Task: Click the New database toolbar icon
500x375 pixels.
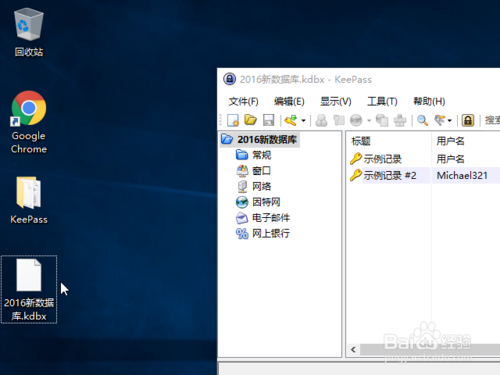Action: point(233,120)
